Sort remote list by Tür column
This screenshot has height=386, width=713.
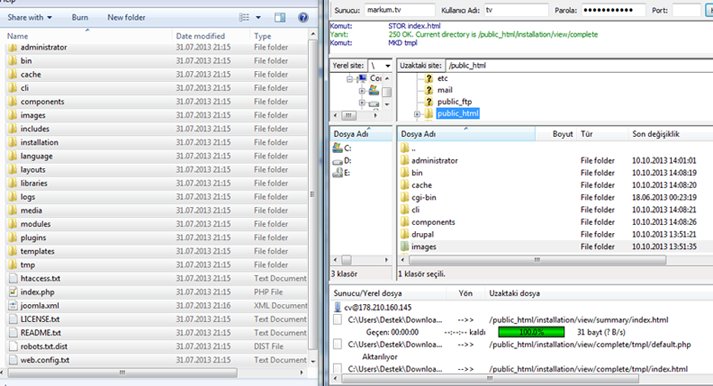603,134
